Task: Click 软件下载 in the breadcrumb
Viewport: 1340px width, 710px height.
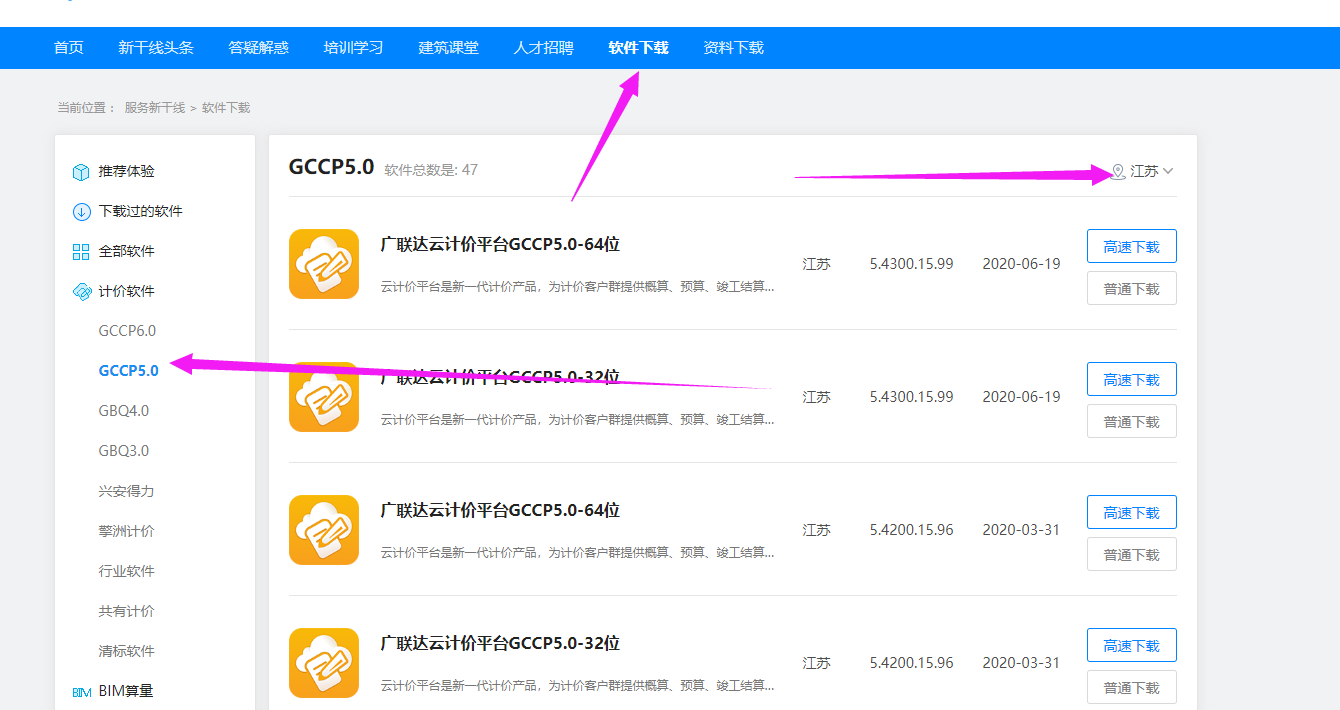Action: click(x=226, y=108)
